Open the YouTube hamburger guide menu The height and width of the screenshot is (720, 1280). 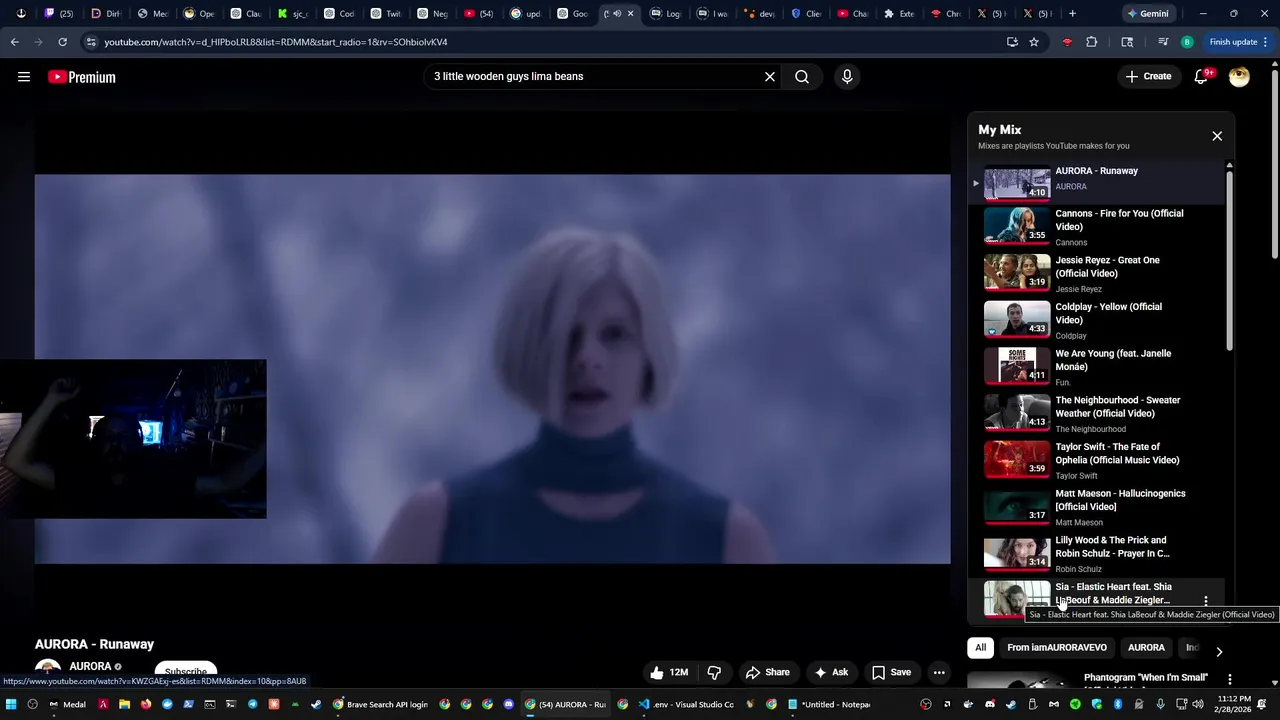(24, 77)
